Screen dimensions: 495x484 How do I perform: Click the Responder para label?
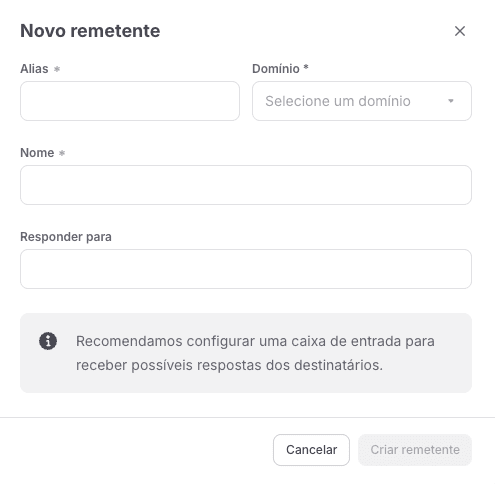[66, 237]
